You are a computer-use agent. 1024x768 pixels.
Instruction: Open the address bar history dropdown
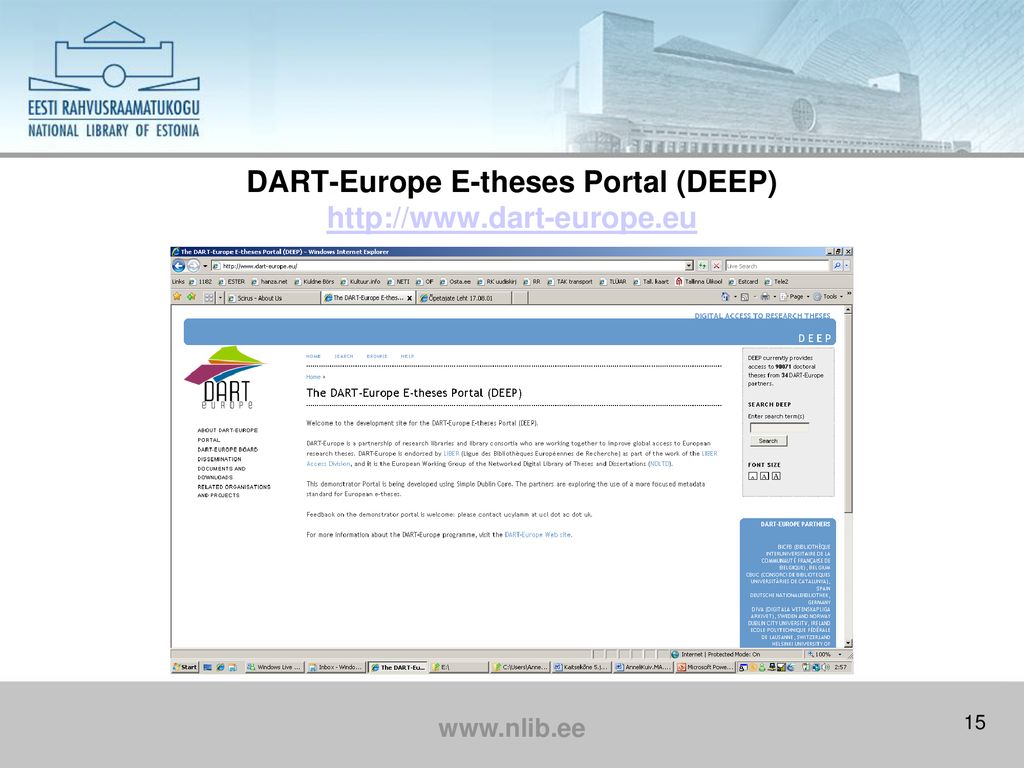click(x=688, y=266)
